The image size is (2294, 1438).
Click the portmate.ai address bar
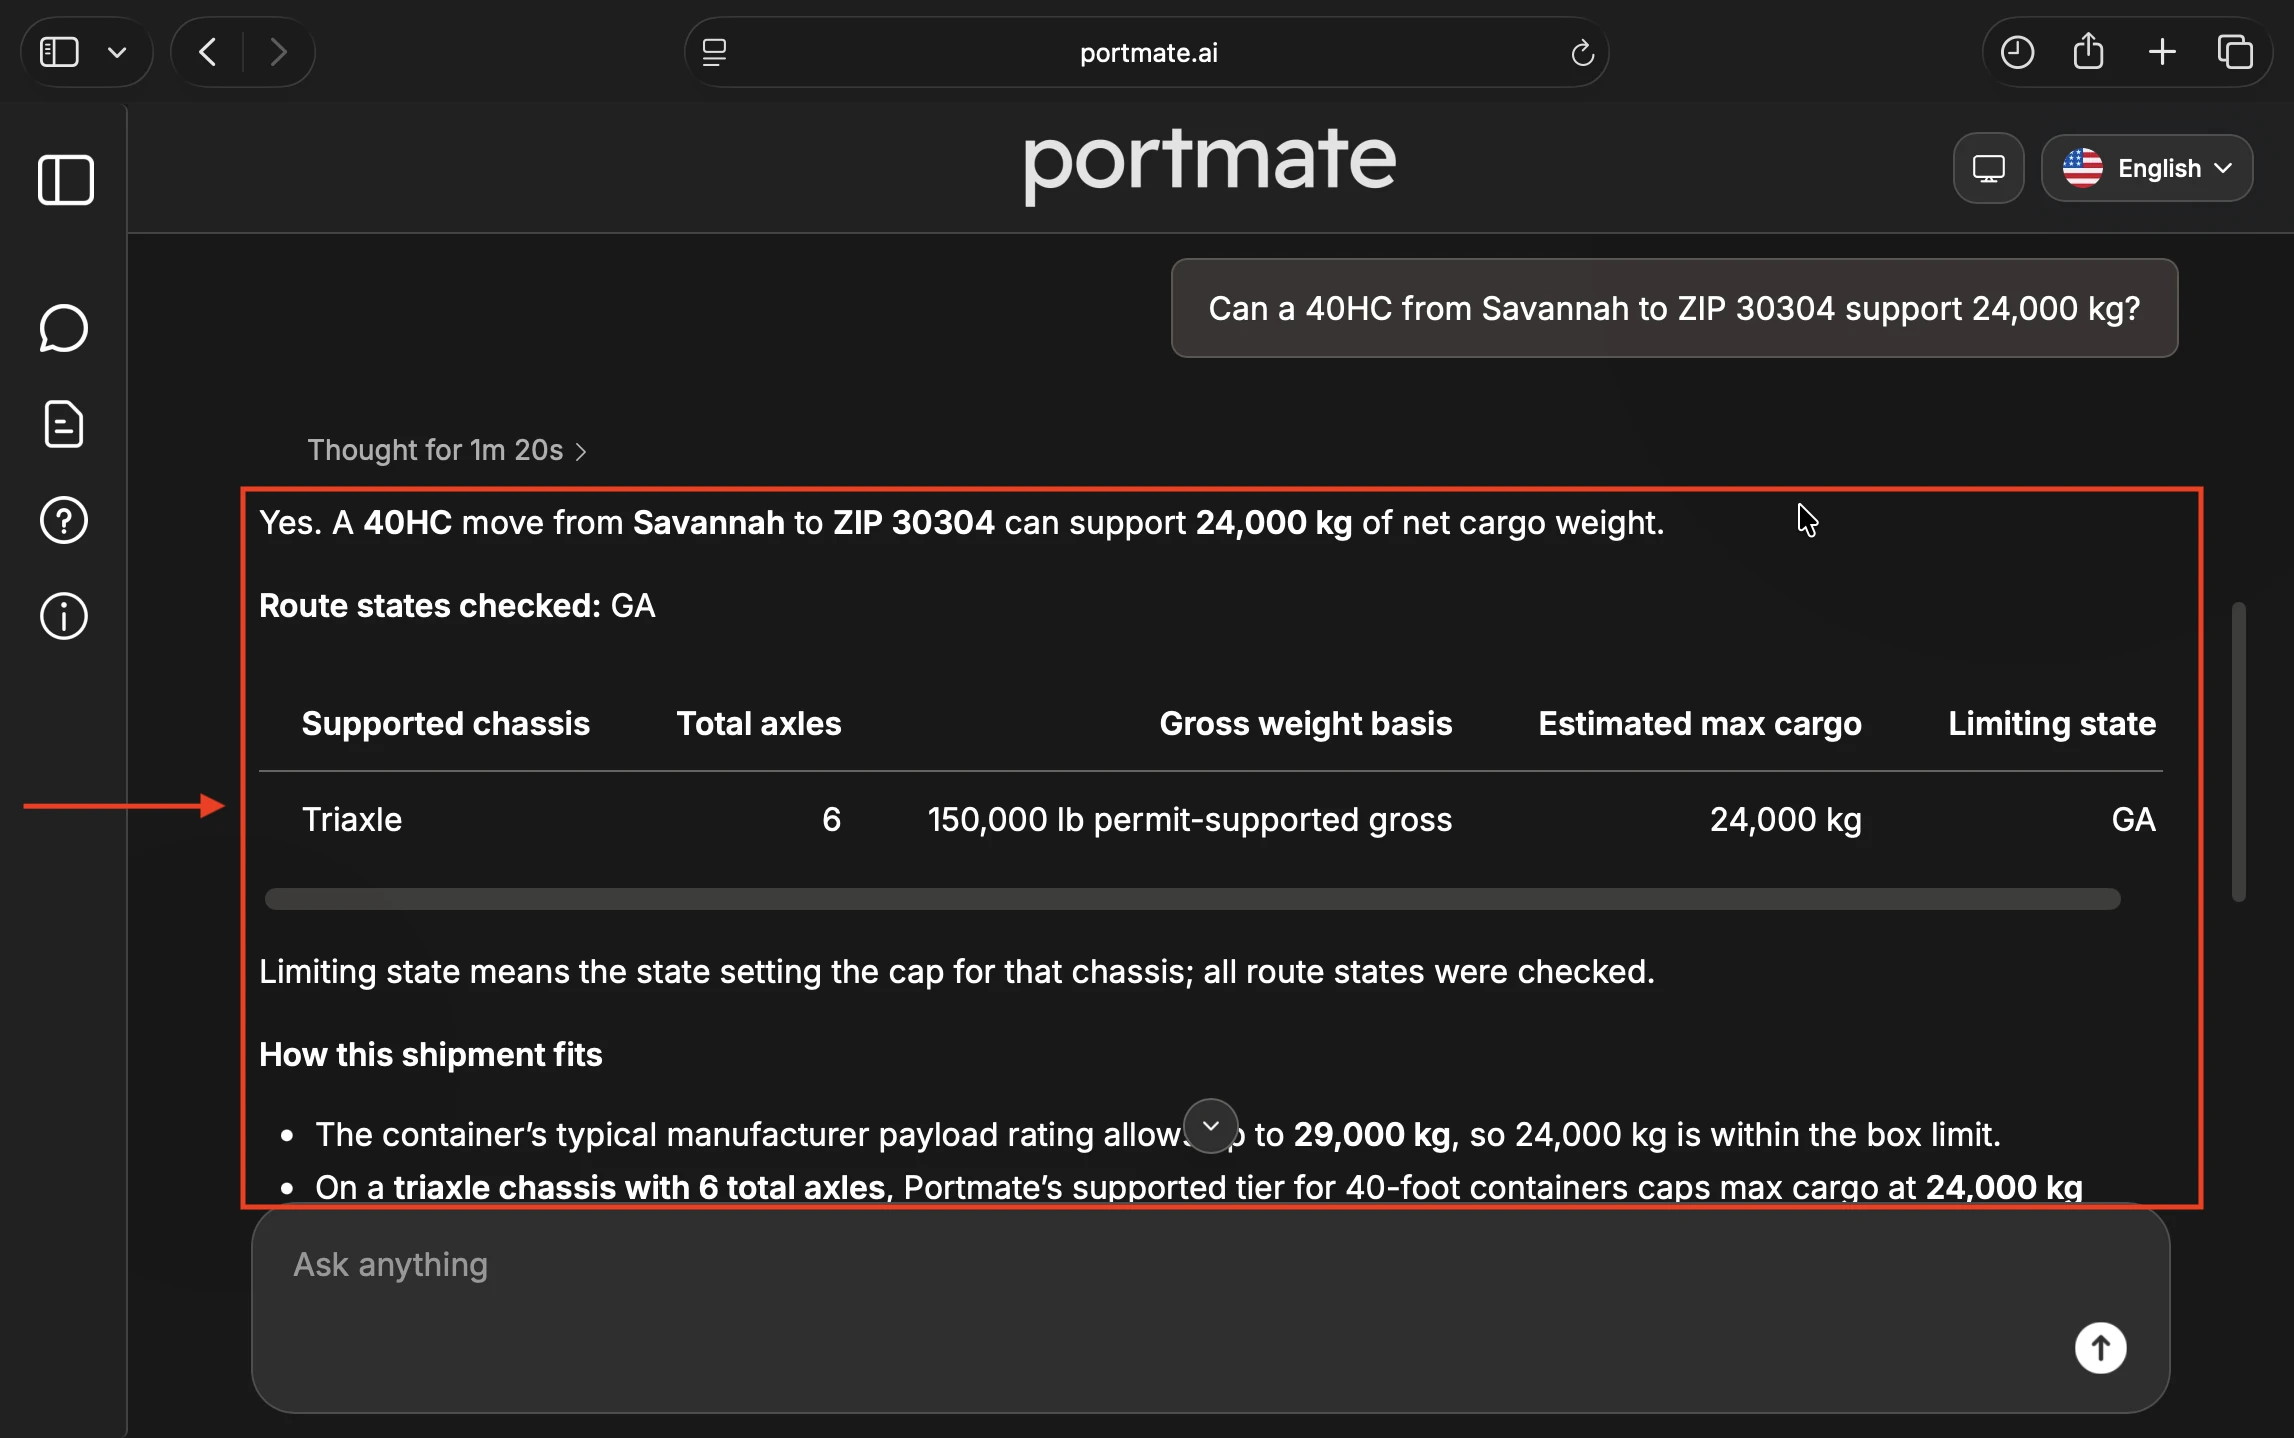[1147, 52]
